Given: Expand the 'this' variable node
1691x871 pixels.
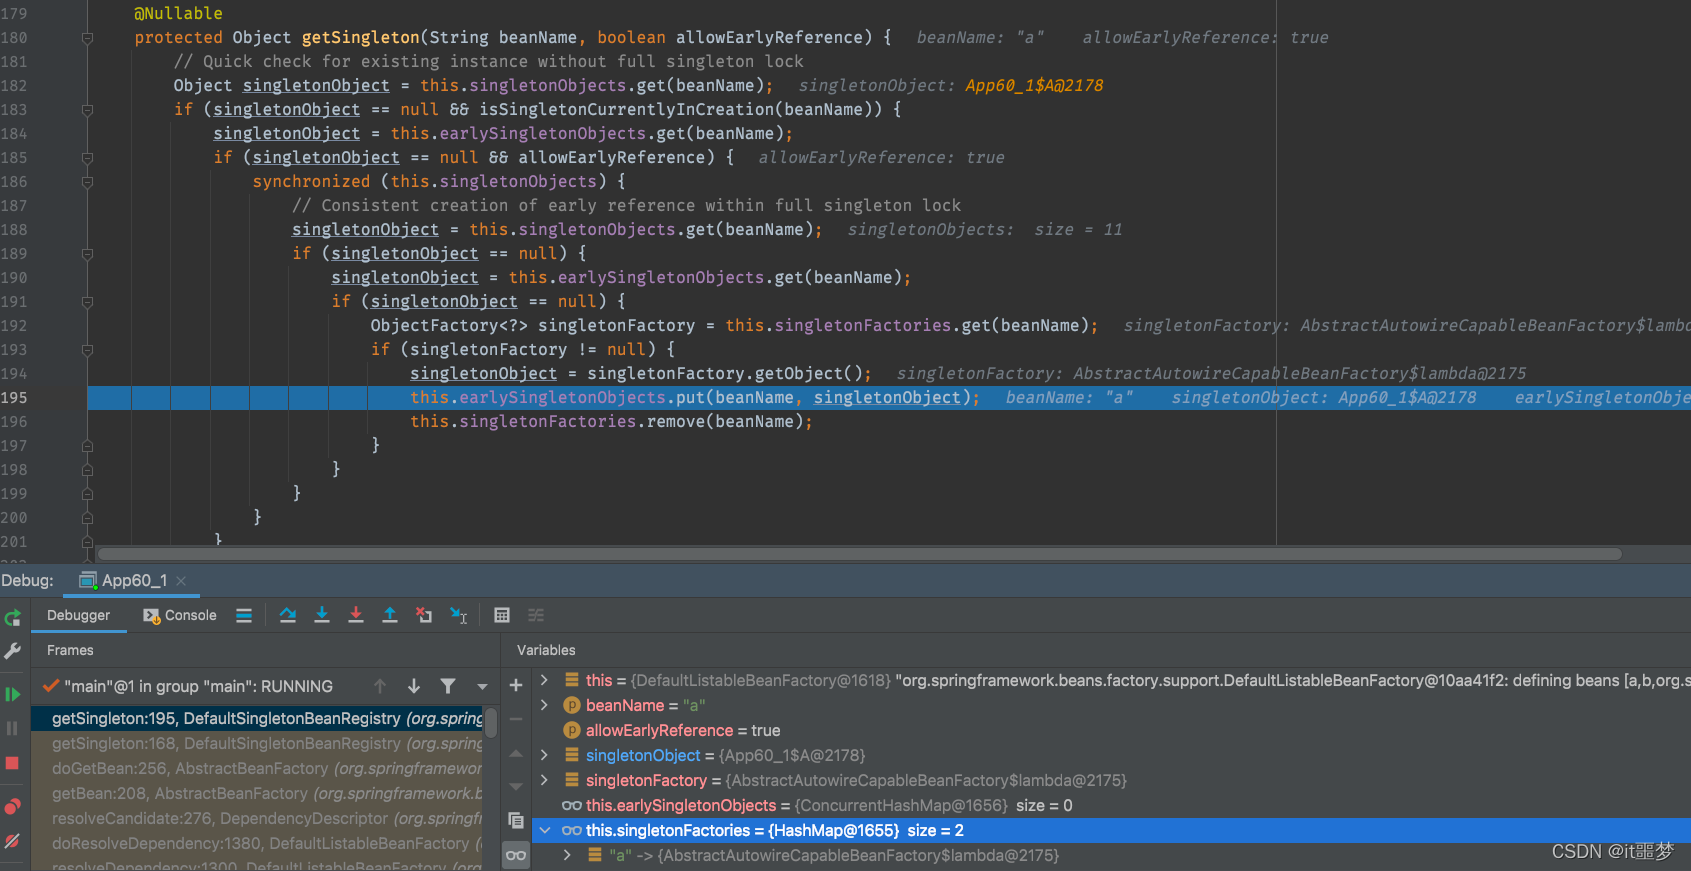Looking at the screenshot, I should tap(544, 680).
